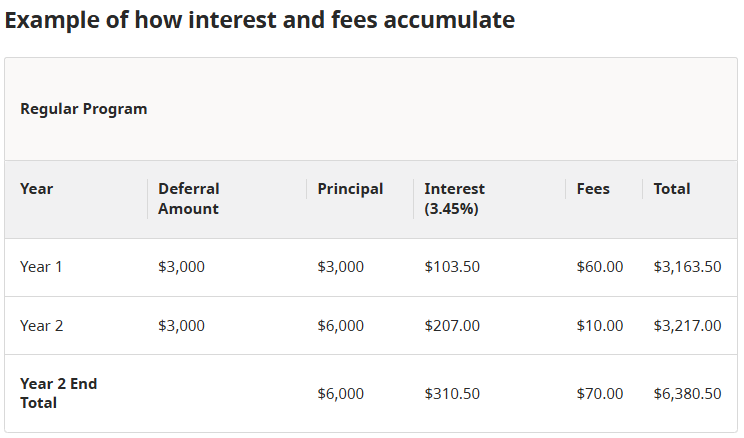Viewport: 744px width, 438px height.
Task: Select the $60.00 fees cell
Action: 600,267
